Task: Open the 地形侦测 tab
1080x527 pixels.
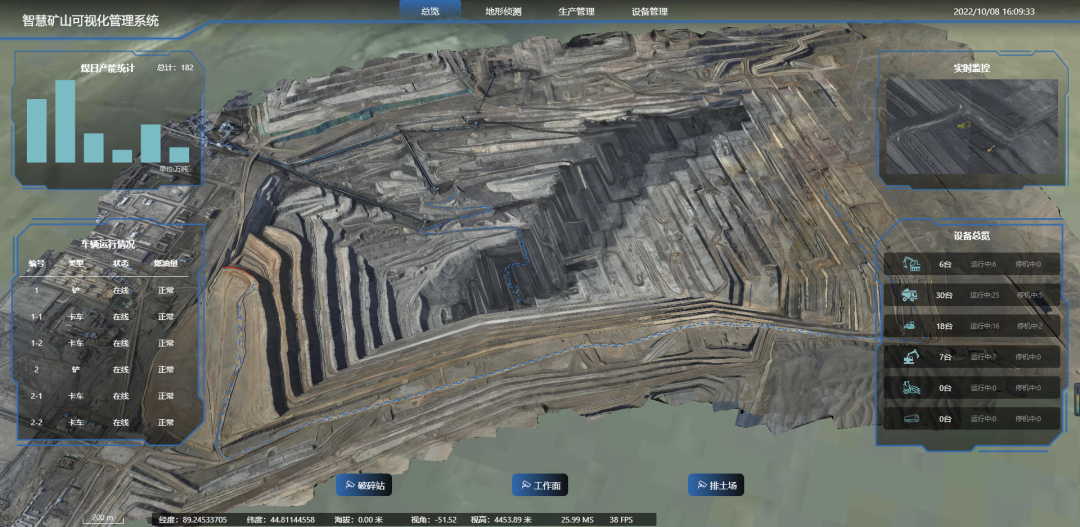Action: 502,11
